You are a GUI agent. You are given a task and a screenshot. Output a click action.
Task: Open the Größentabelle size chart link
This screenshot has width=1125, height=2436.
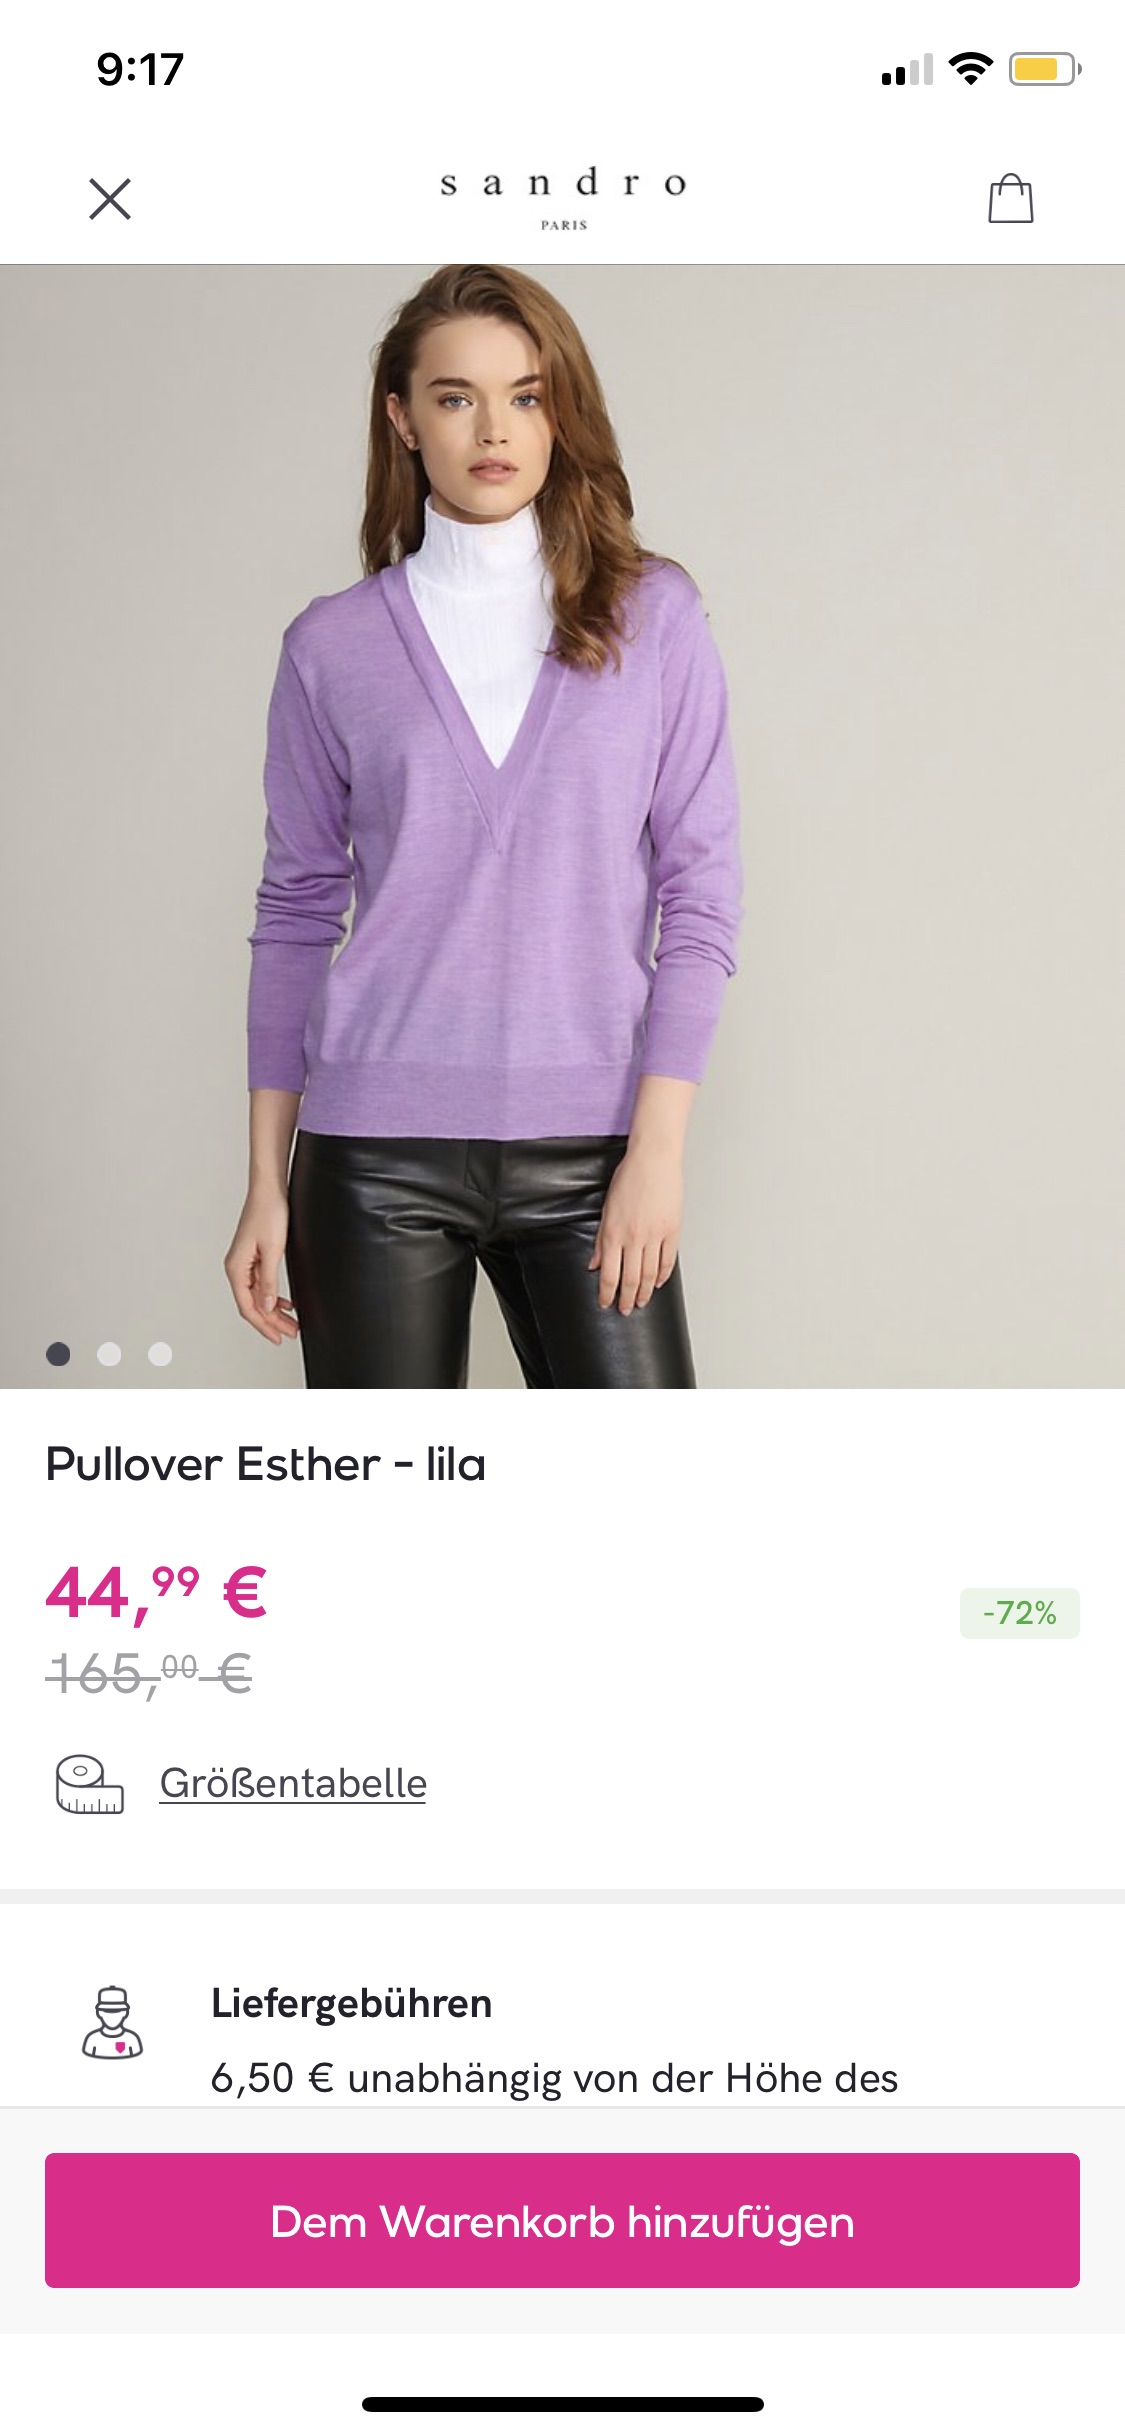point(293,1784)
